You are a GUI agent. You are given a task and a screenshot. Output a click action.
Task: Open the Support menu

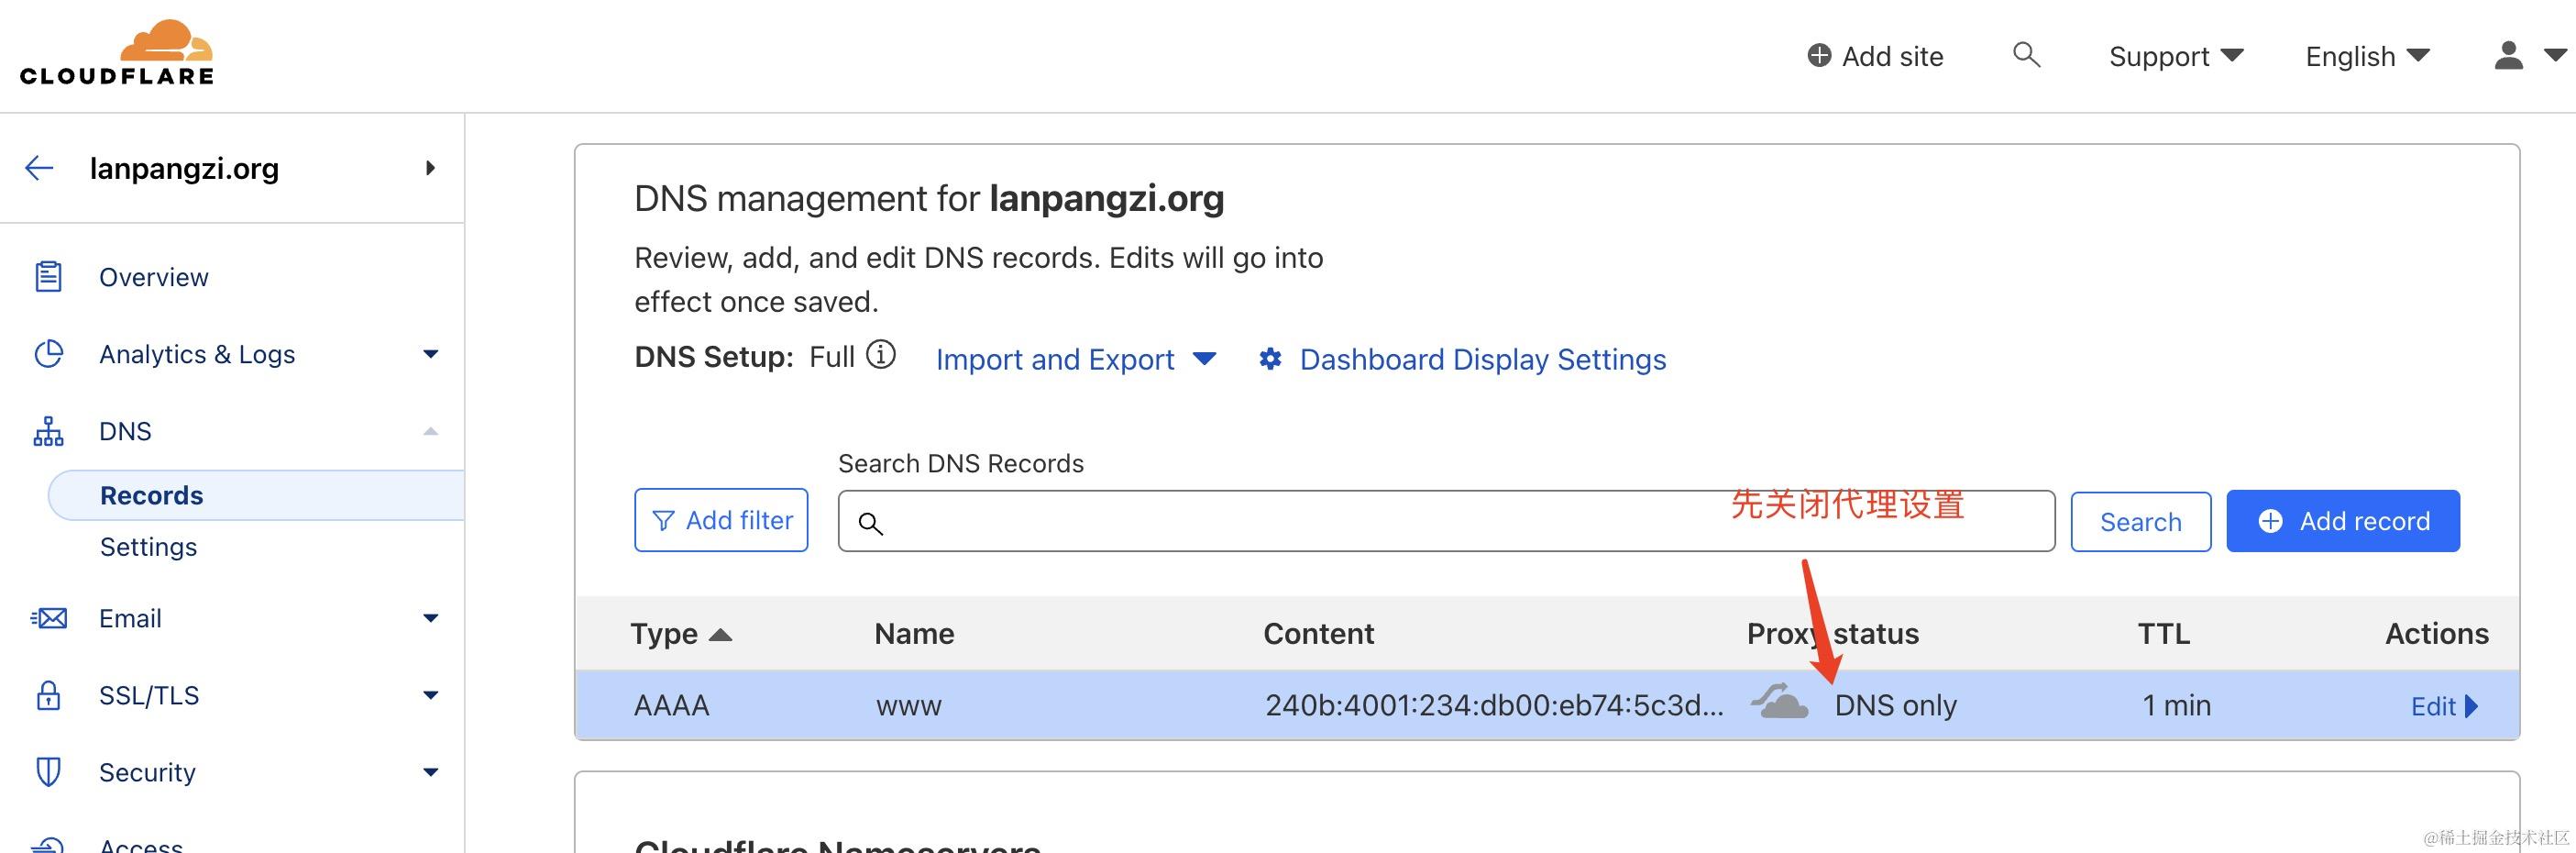click(x=2175, y=56)
